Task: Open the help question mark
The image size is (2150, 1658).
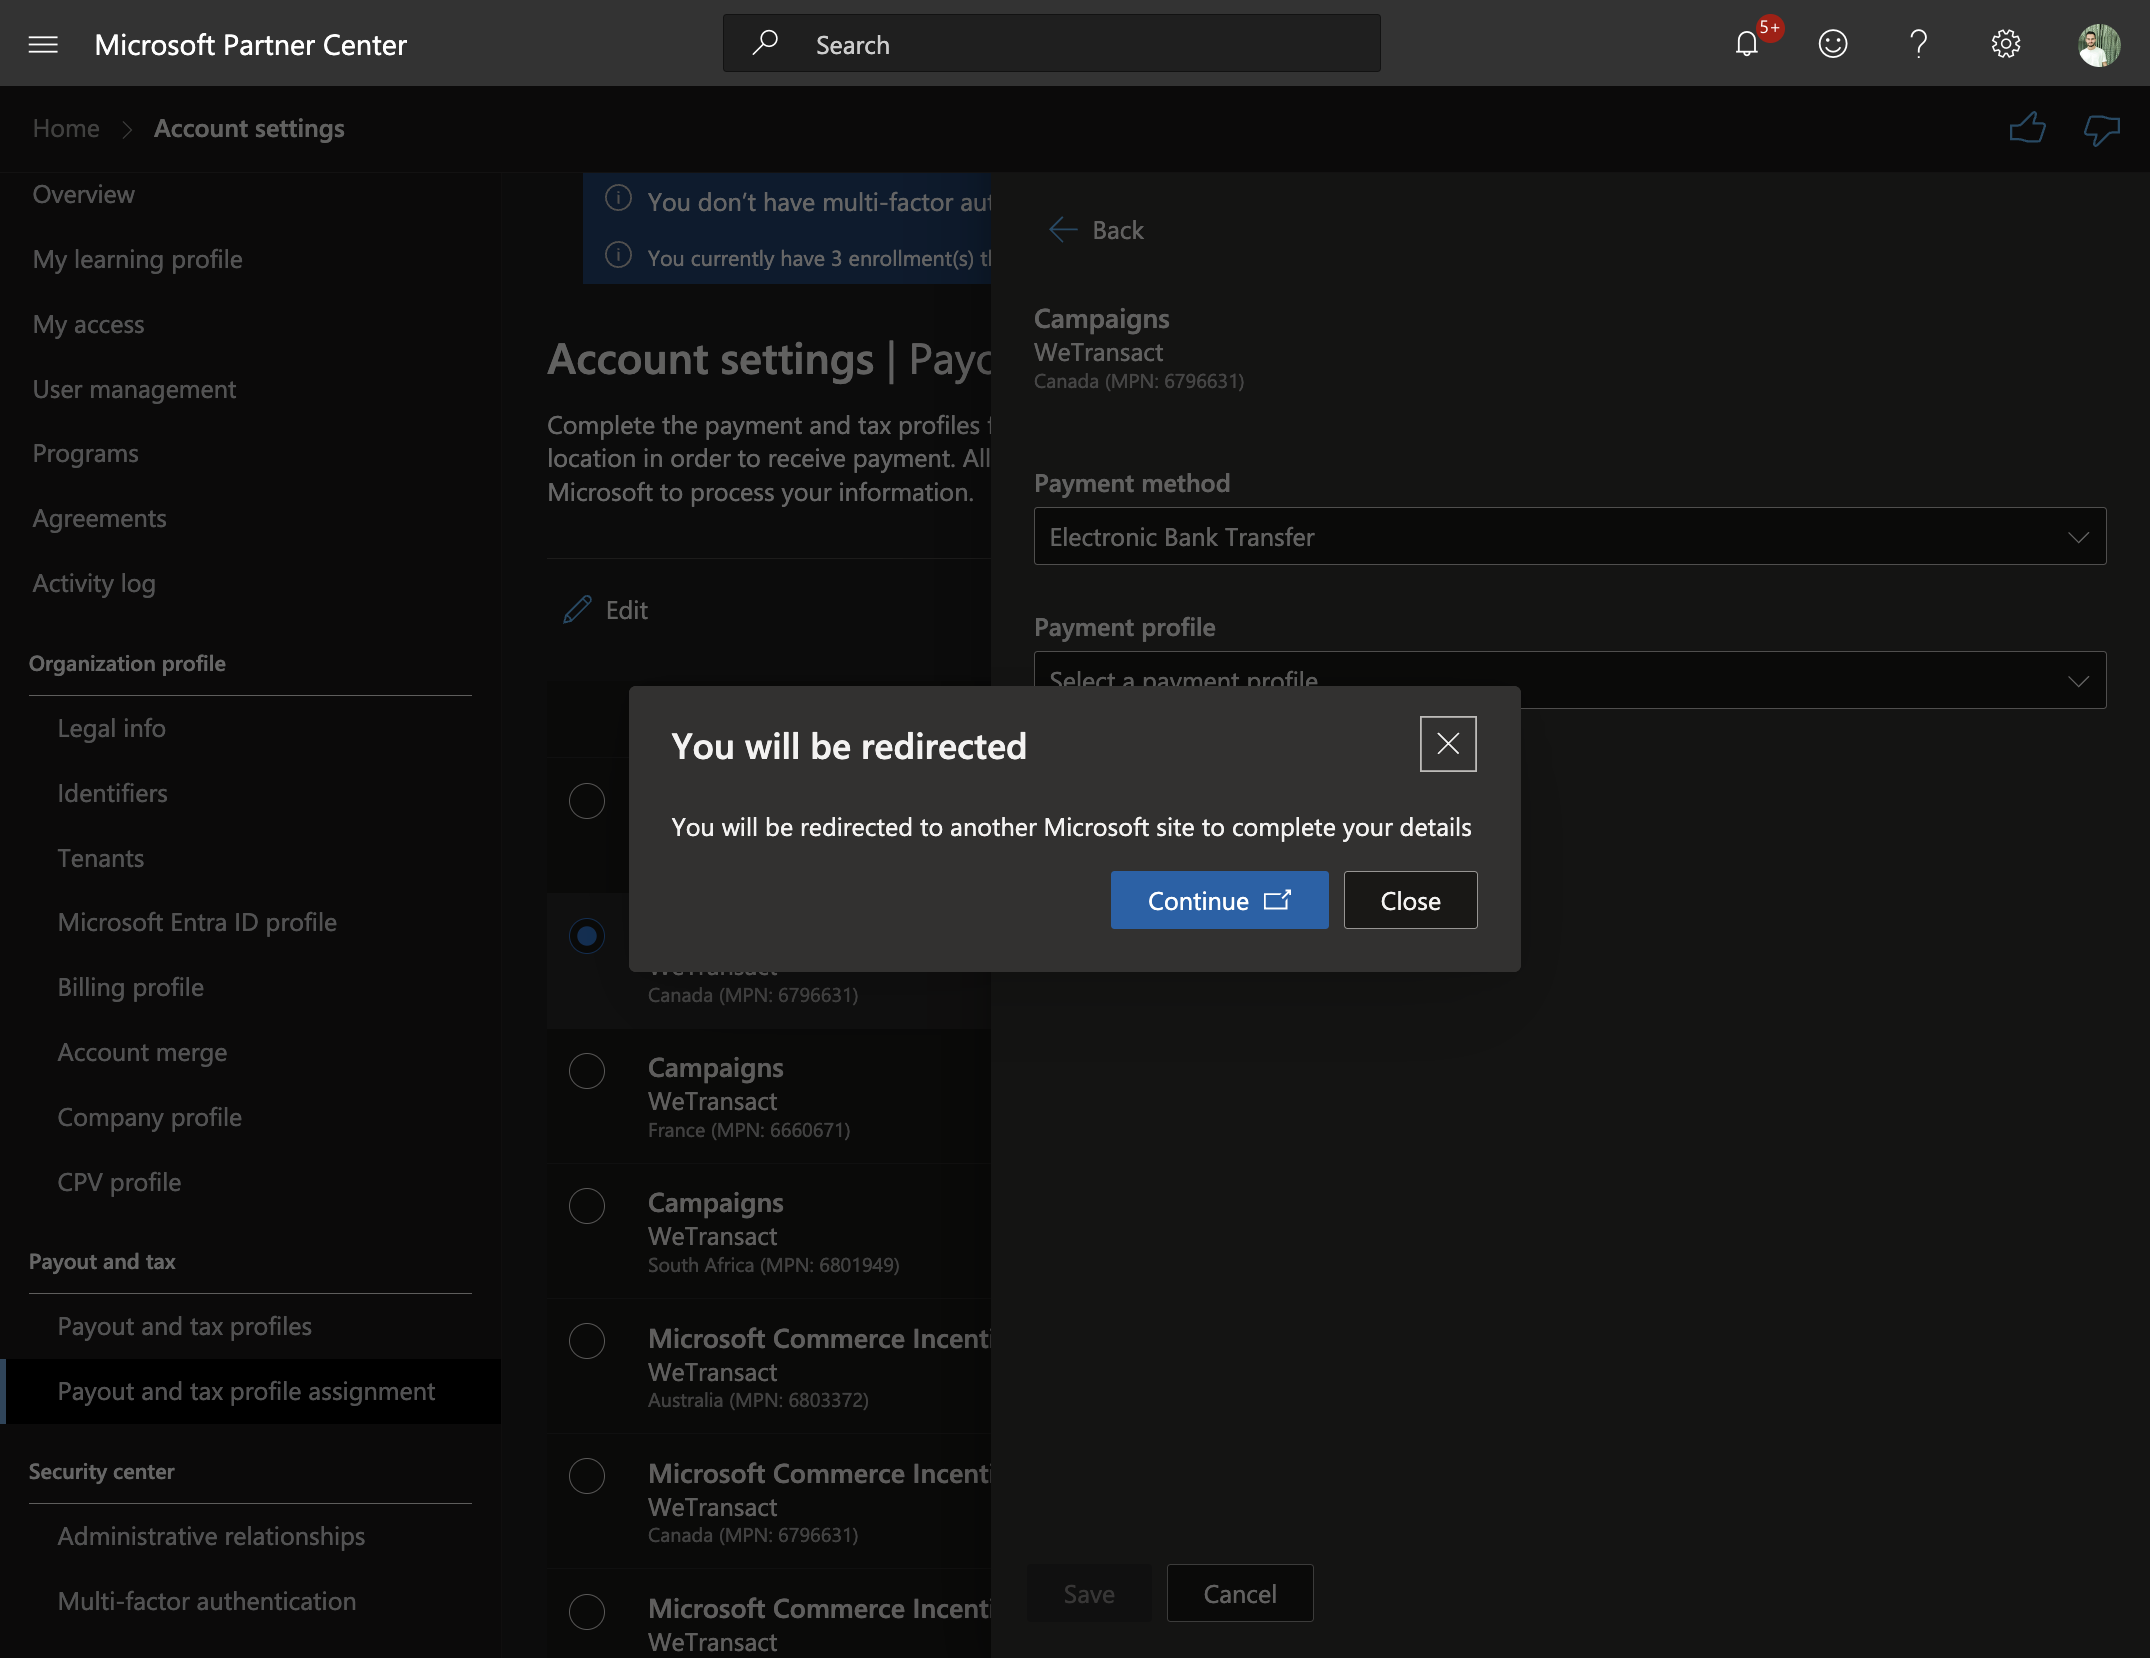Action: tap(1919, 44)
